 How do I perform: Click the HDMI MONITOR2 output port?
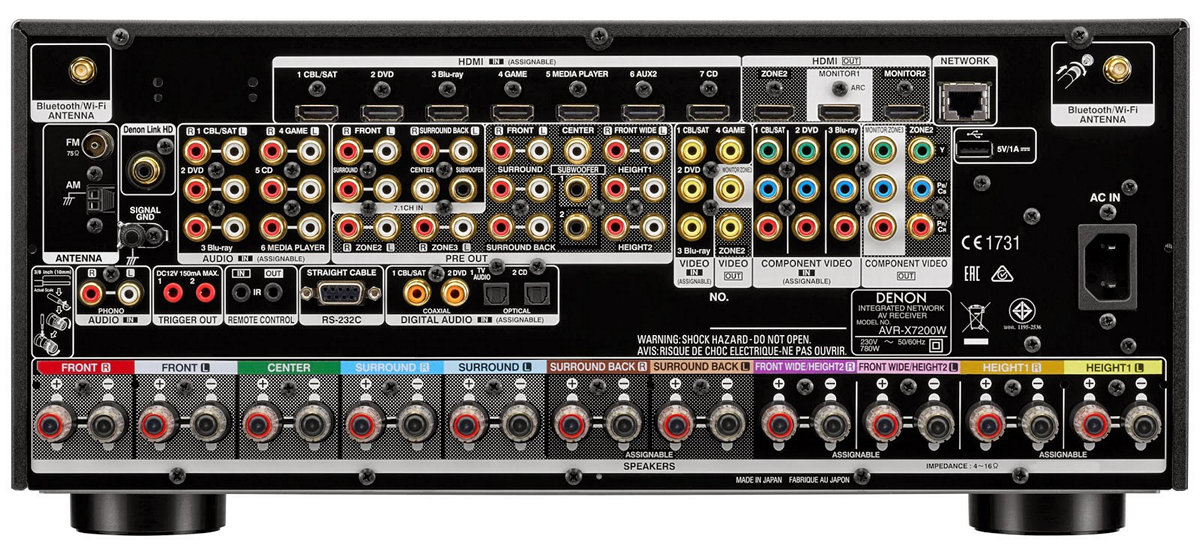904,112
